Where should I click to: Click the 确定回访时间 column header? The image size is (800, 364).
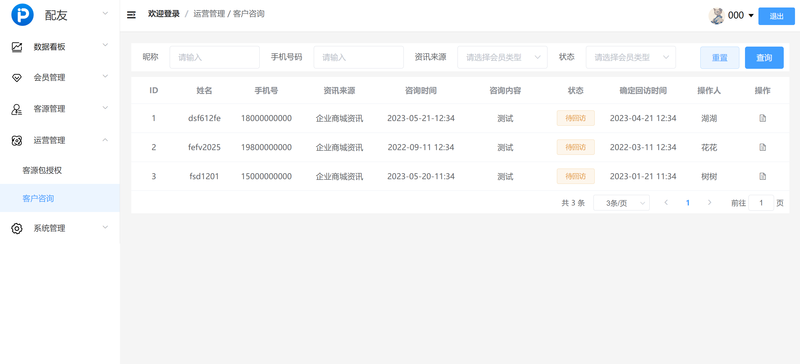643,91
